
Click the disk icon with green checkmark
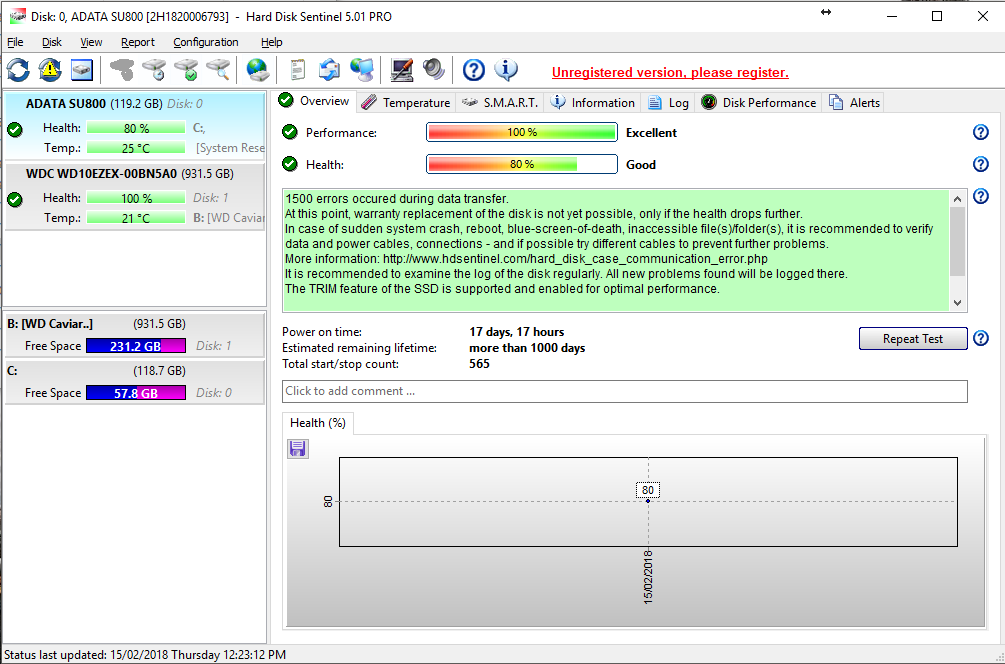(x=187, y=70)
